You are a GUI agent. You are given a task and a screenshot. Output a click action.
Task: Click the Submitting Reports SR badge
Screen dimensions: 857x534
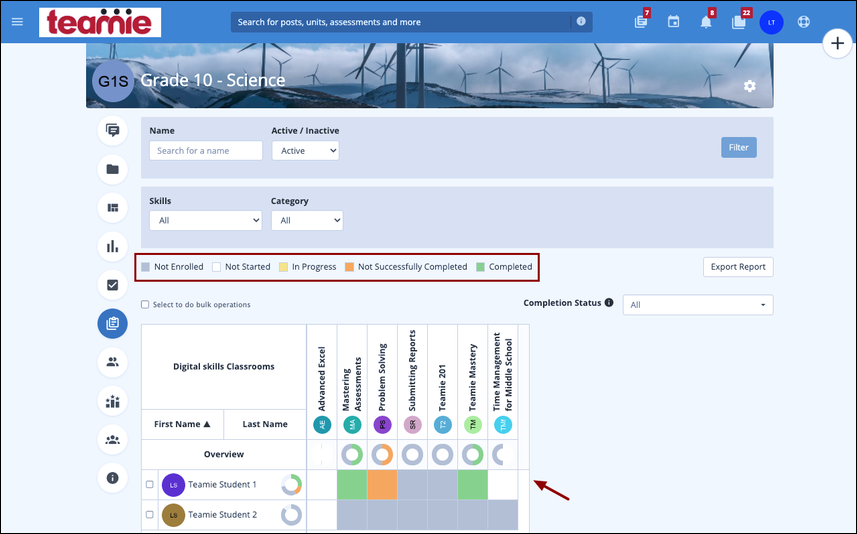(x=412, y=425)
